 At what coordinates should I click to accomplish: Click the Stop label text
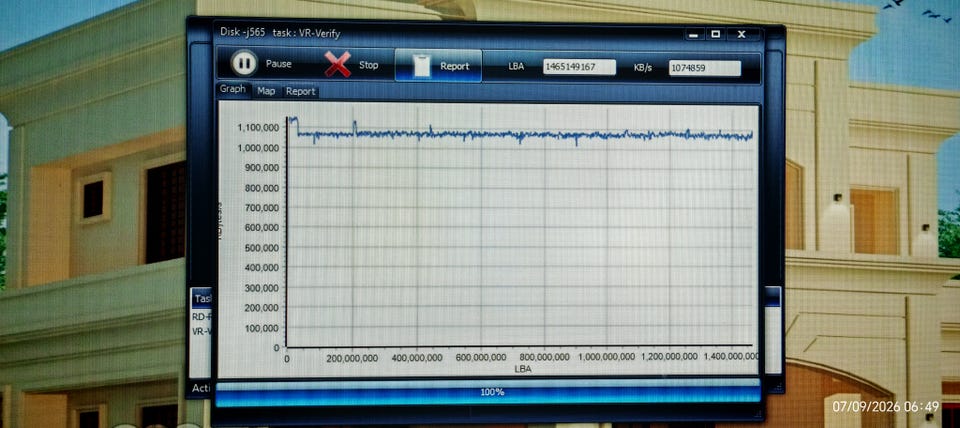pos(369,65)
